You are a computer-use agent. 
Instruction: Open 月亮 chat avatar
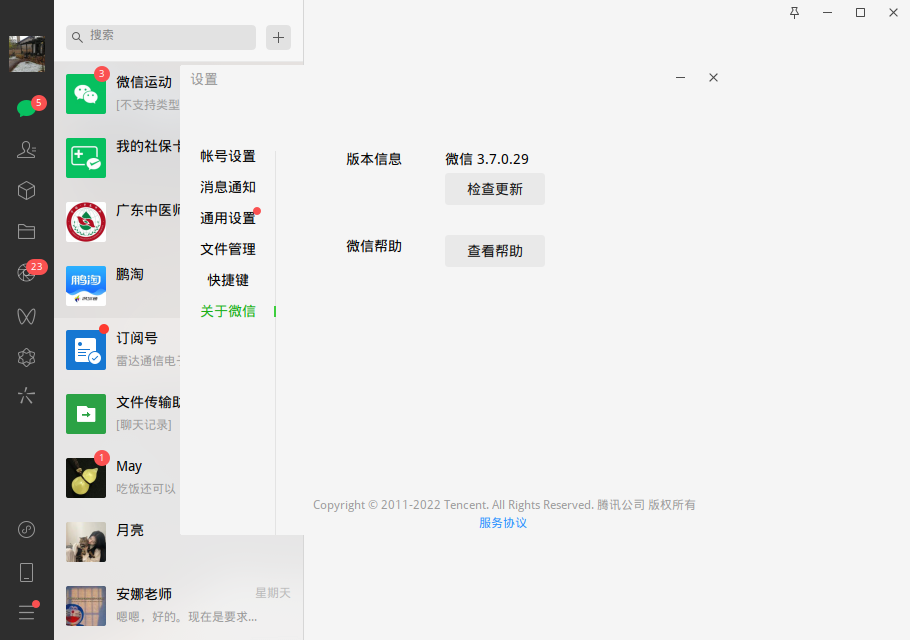click(x=86, y=542)
